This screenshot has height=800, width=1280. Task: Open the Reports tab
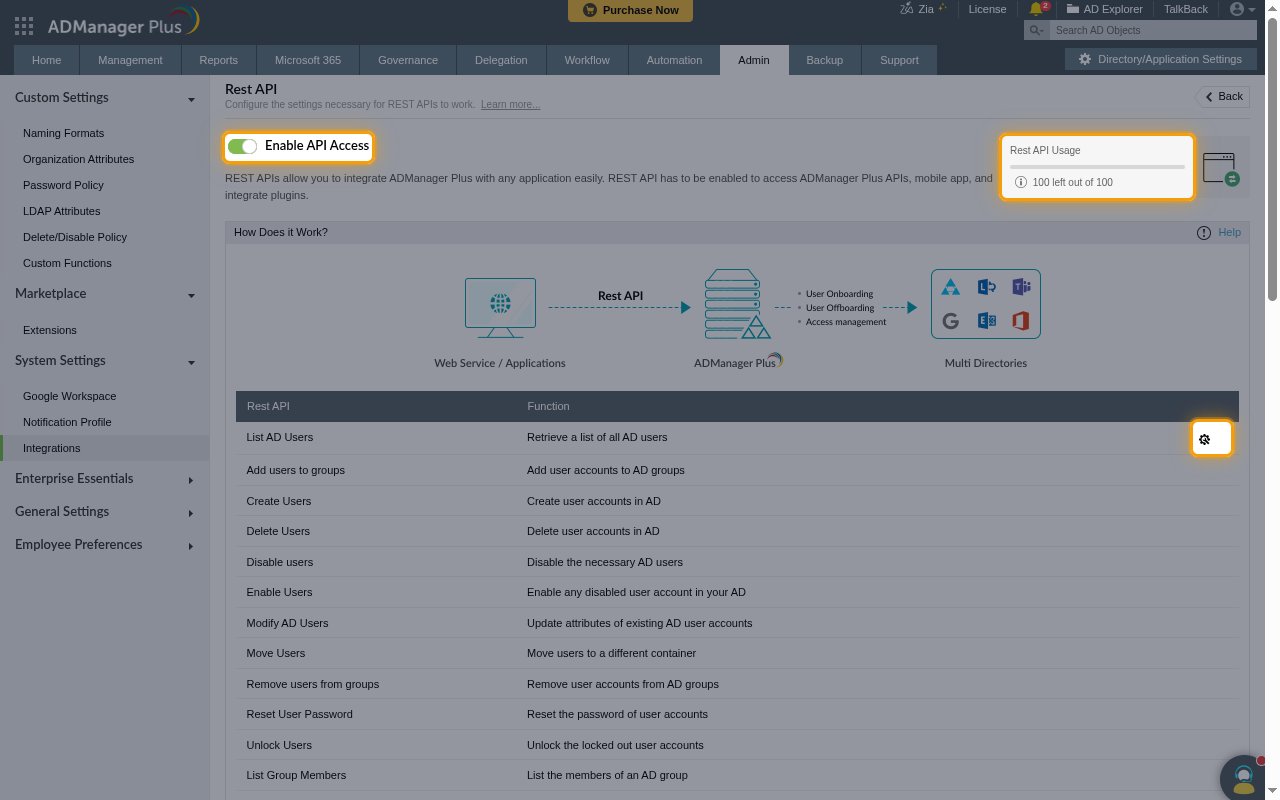click(218, 60)
